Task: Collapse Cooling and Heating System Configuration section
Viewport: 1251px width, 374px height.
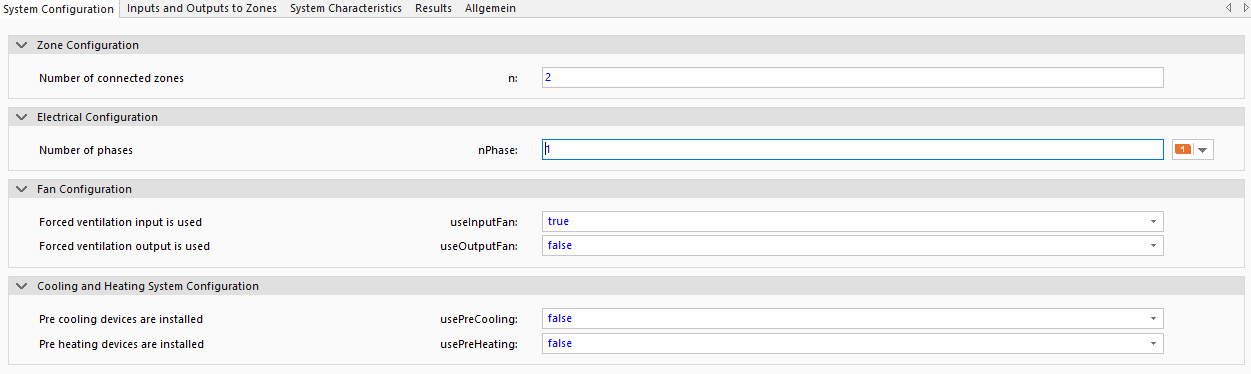Action: coord(22,286)
